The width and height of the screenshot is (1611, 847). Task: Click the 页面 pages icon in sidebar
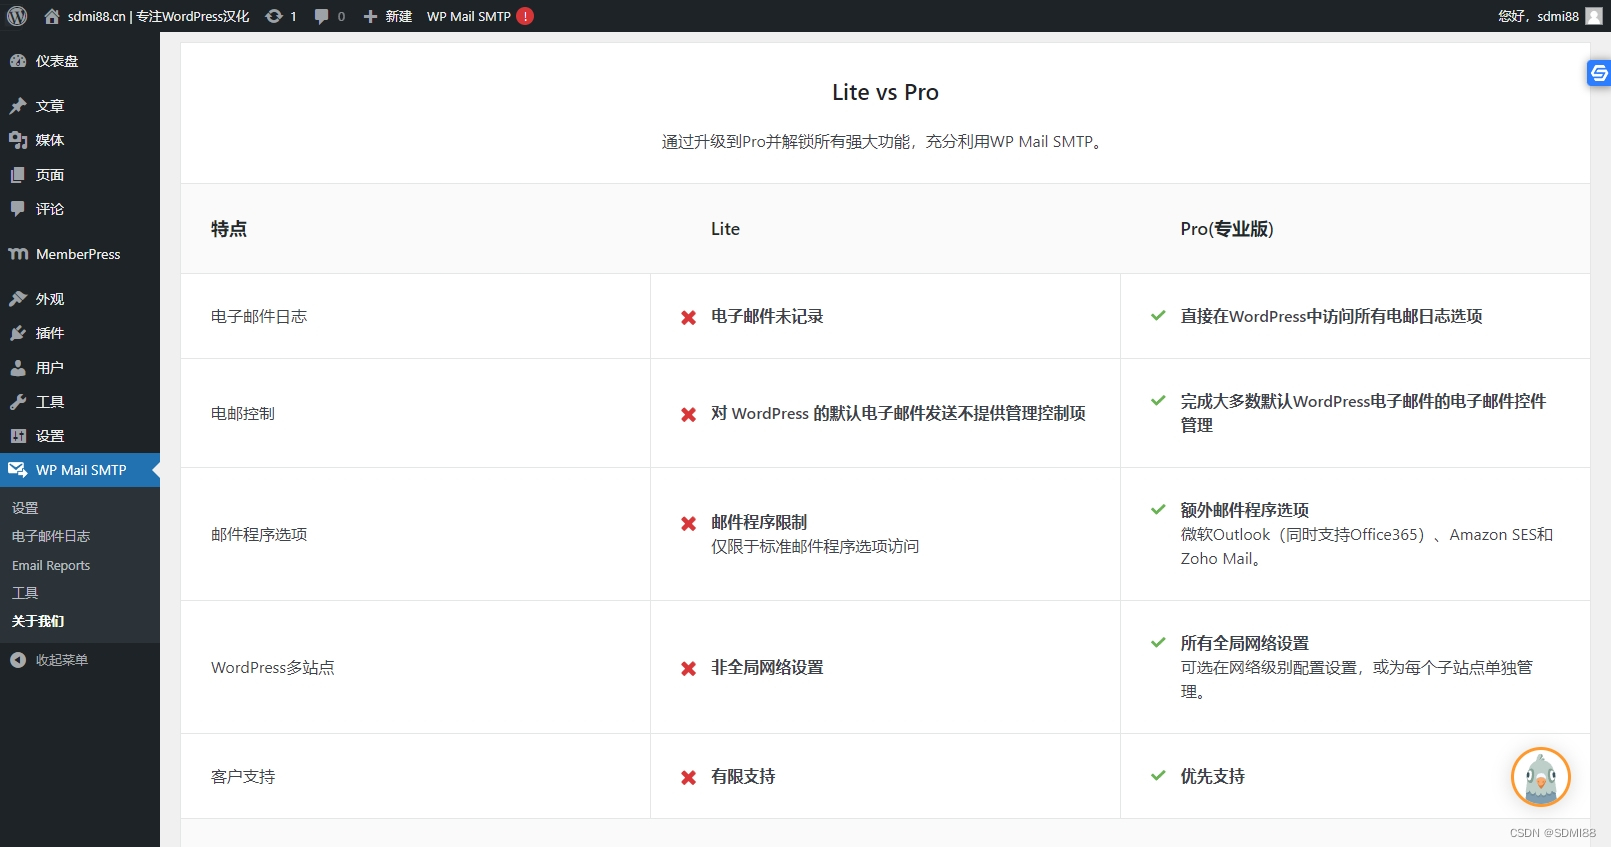[x=18, y=175]
